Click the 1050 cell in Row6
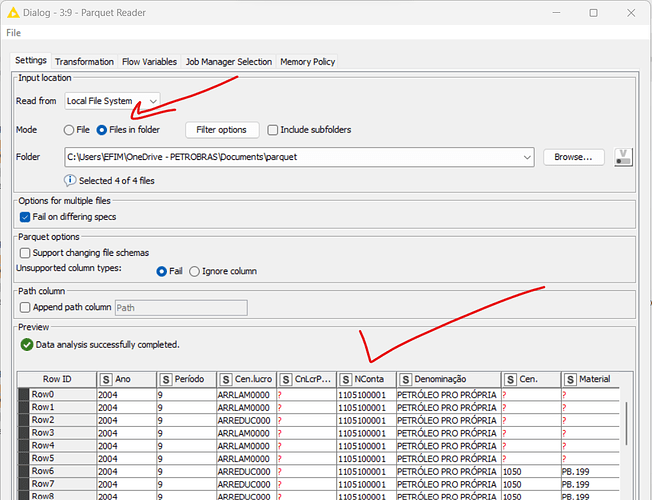 (x=531, y=471)
